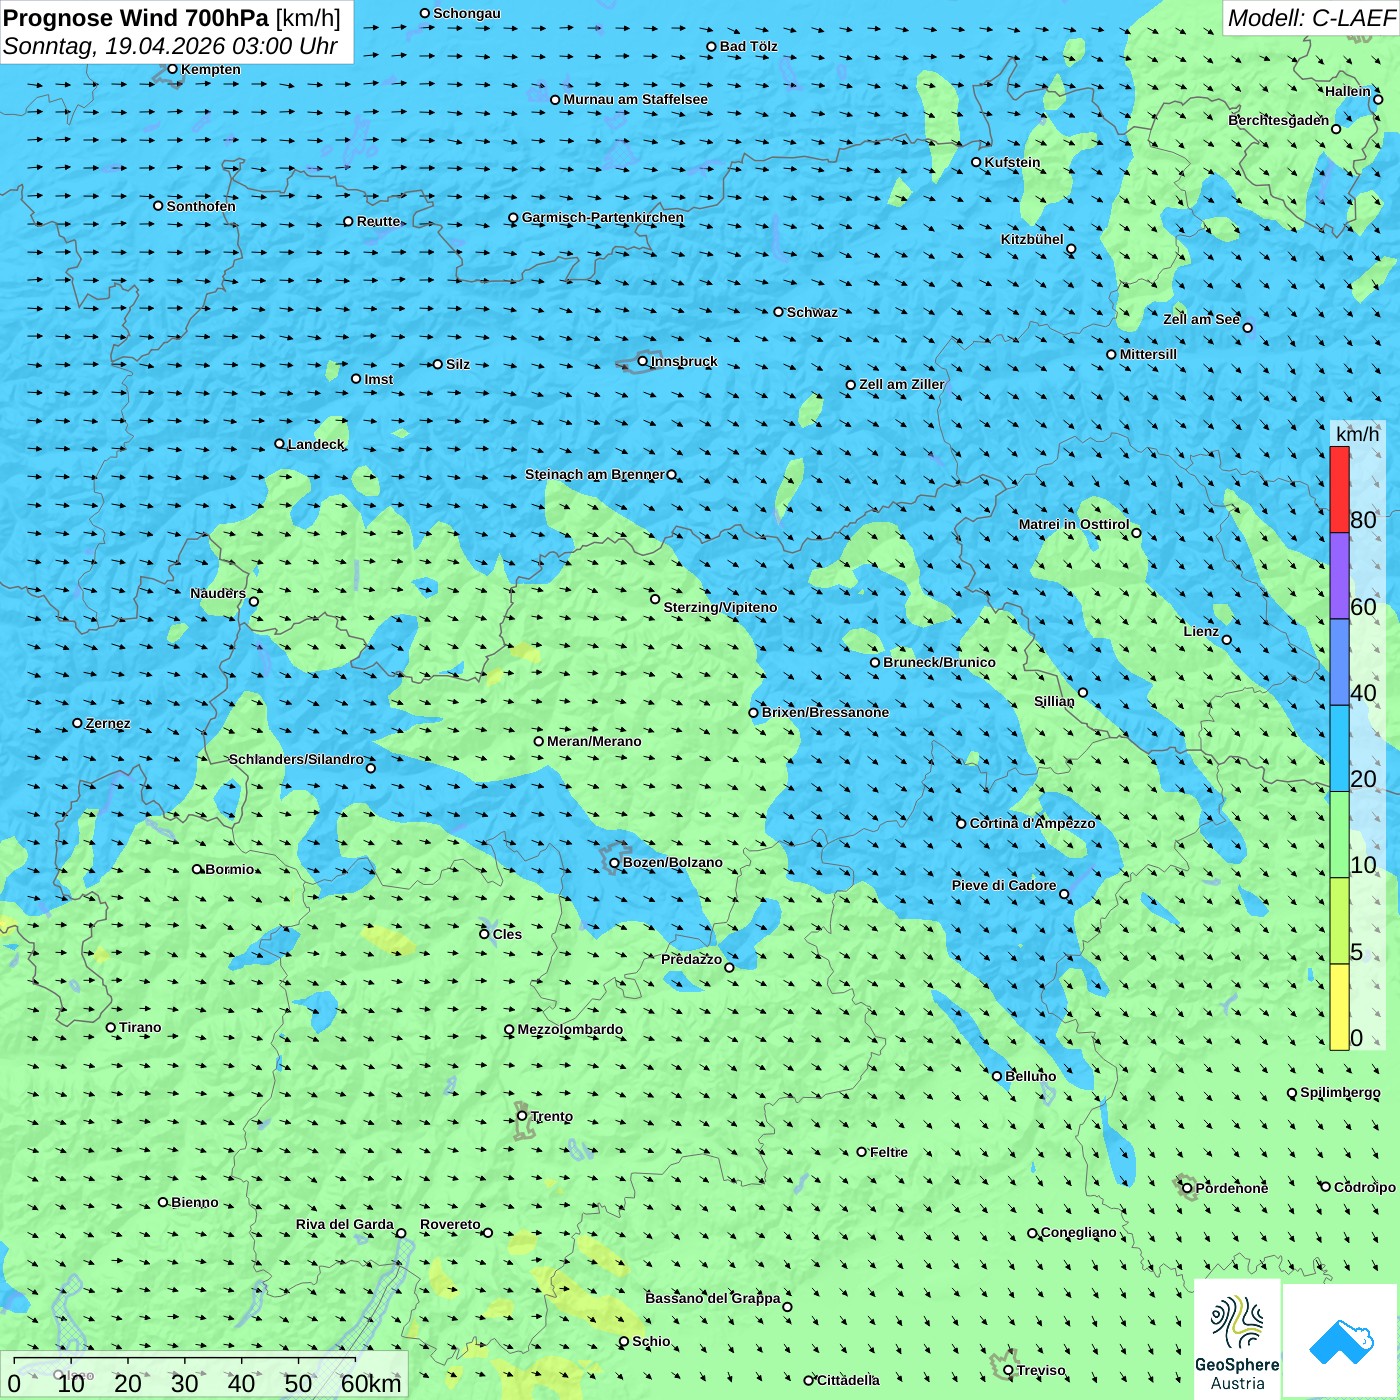The height and width of the screenshot is (1400, 1400).
Task: Click the "Meran/Merano" label
Action: coord(594,741)
